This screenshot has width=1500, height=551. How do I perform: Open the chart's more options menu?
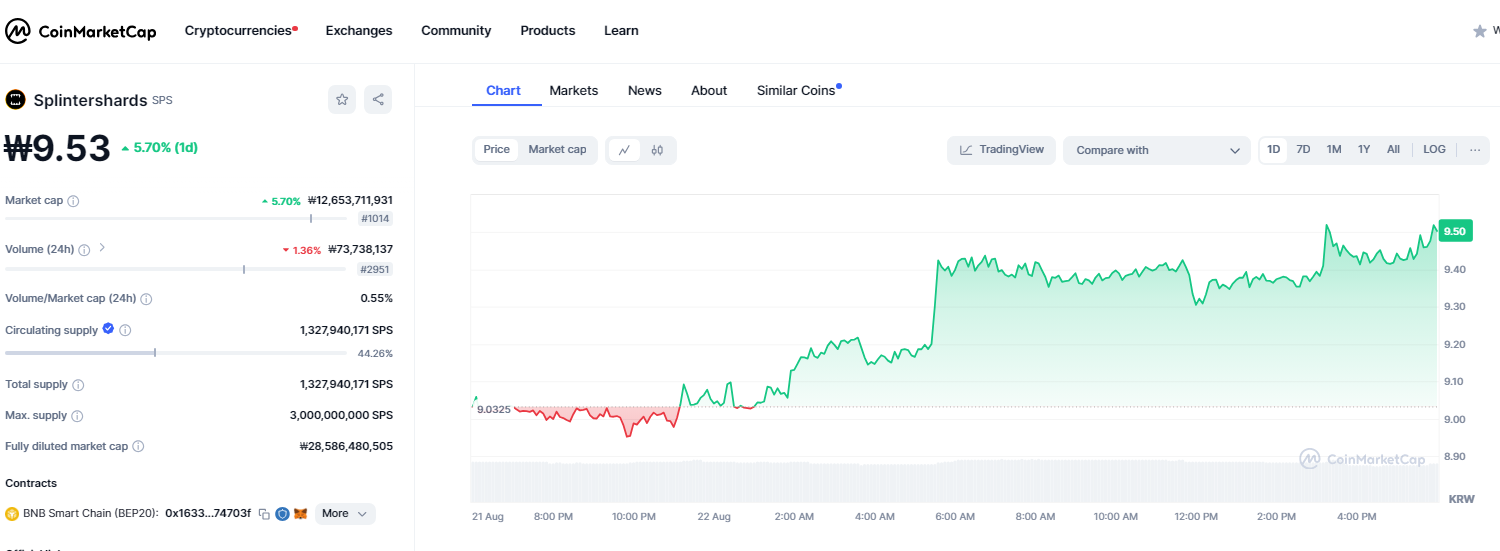point(1475,150)
